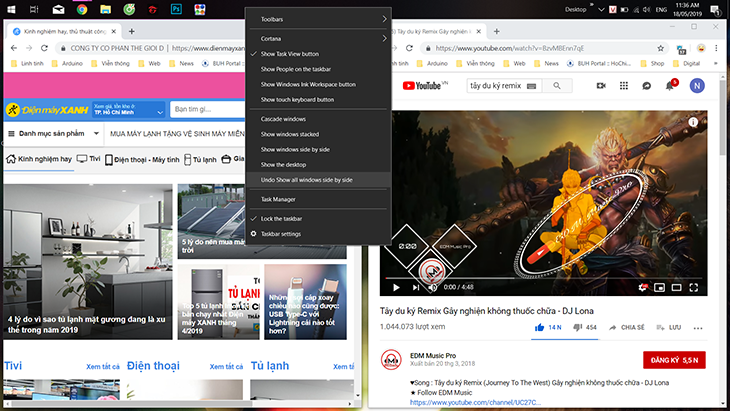This screenshot has width=730, height=411.
Task: Open YouTube on-screen keyboard icon in search
Action: 532,86
